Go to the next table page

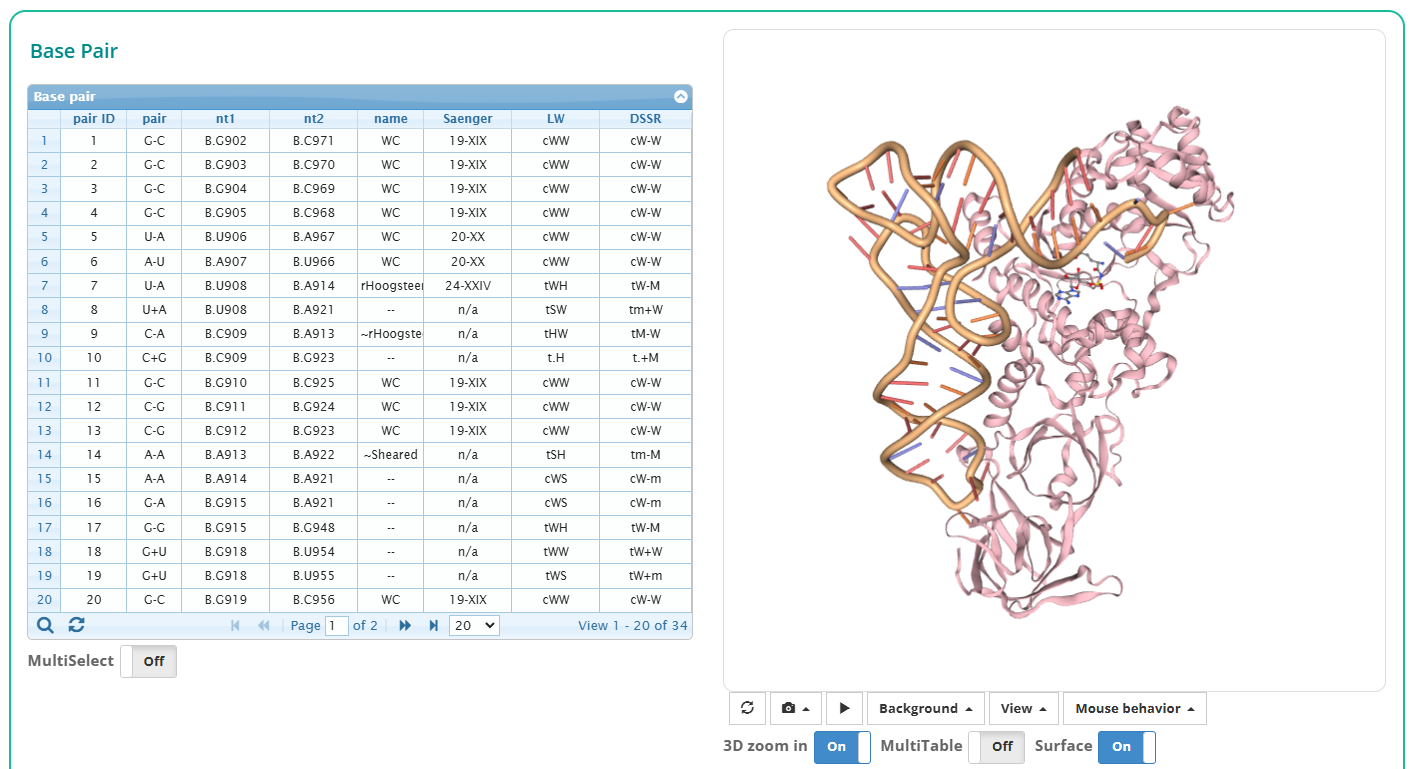pyautogui.click(x=405, y=625)
